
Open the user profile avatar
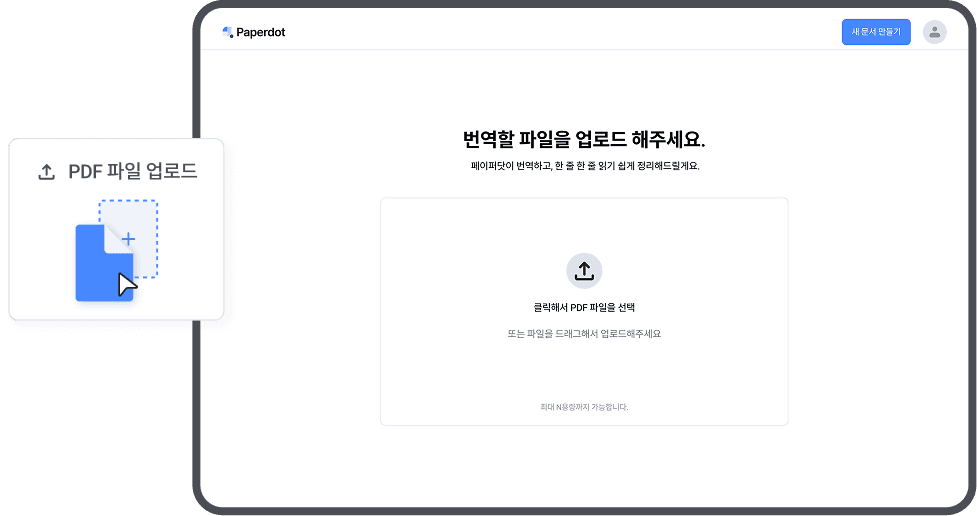(935, 32)
